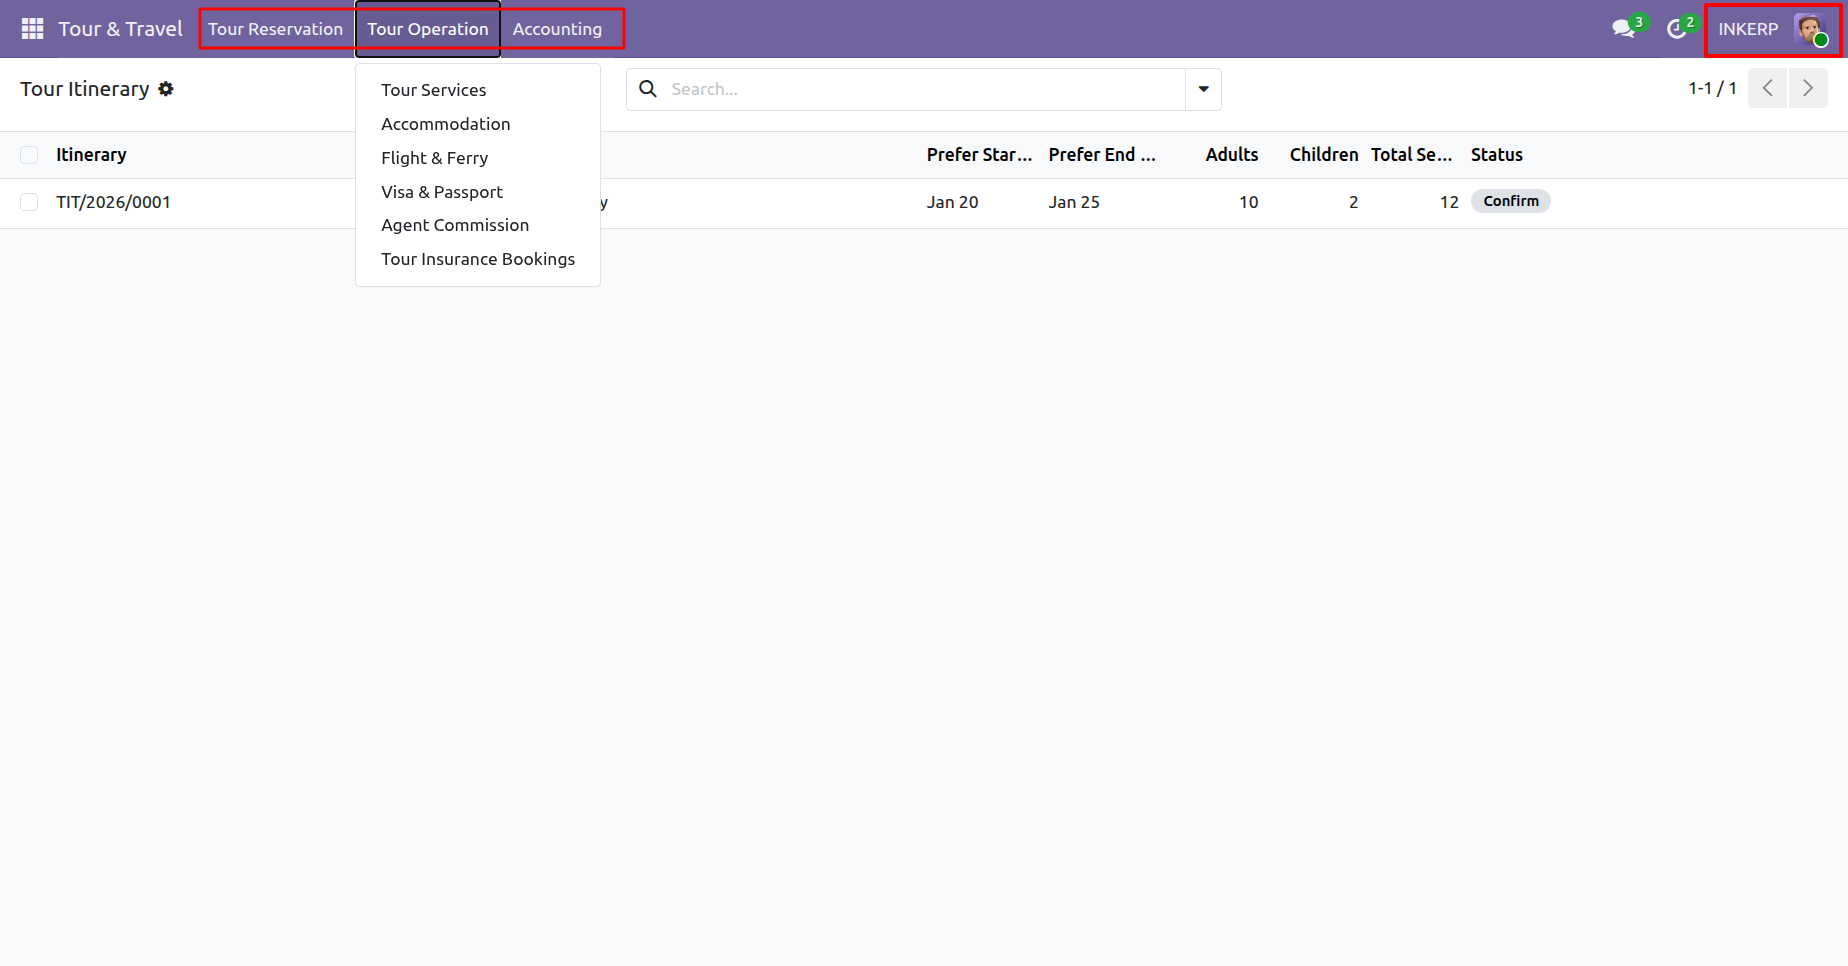Sort by the Status column header
The height and width of the screenshot is (966, 1848).
pos(1497,155)
